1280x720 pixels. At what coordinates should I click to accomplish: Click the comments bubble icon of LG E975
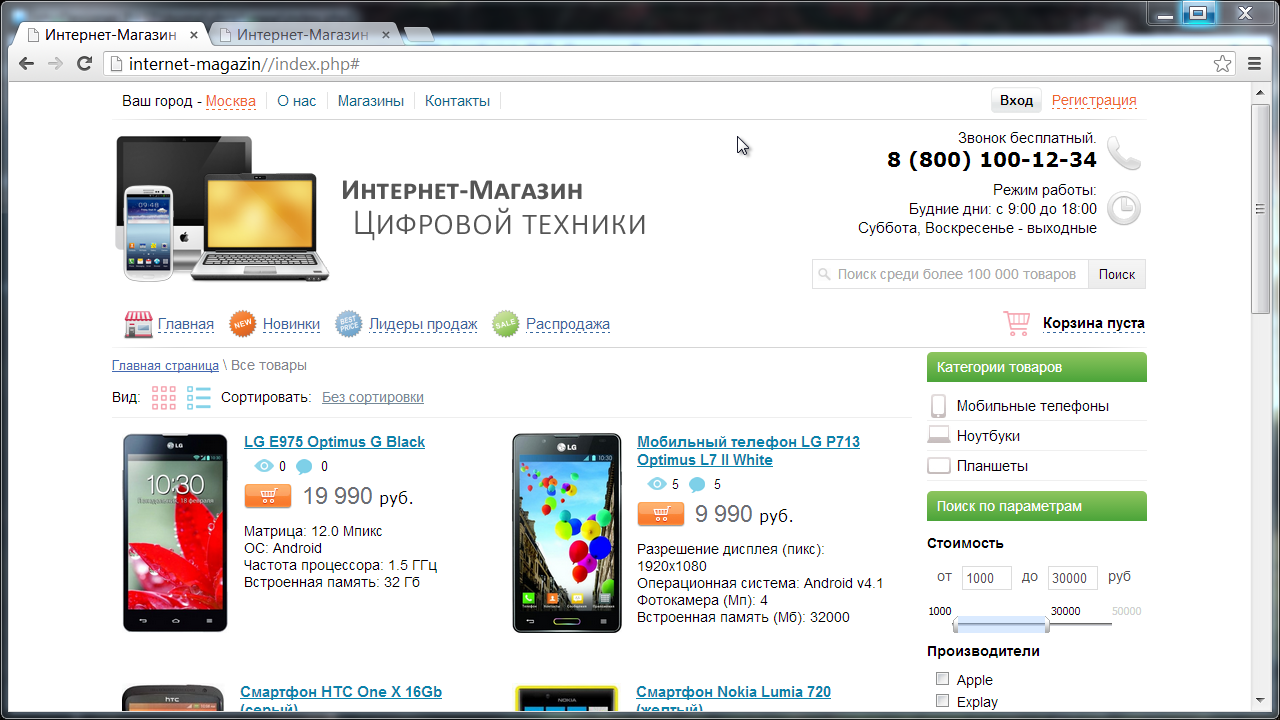(x=304, y=466)
